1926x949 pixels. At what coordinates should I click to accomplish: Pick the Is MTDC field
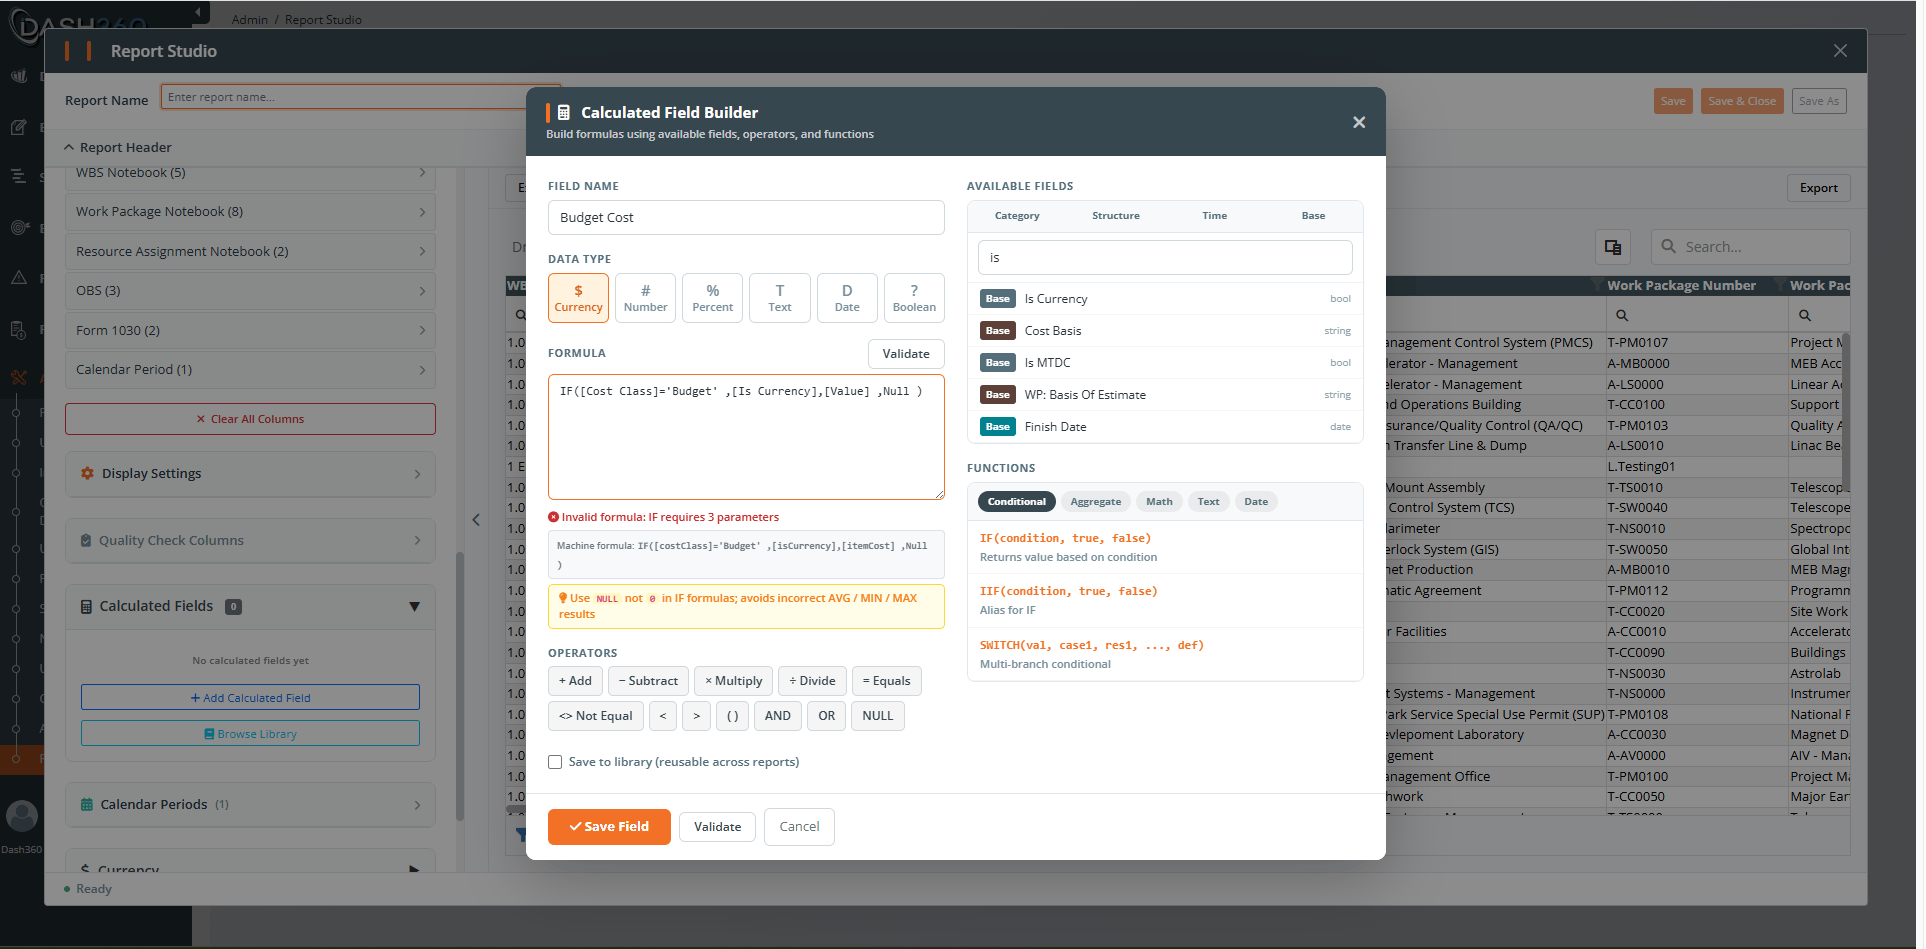pos(1165,363)
